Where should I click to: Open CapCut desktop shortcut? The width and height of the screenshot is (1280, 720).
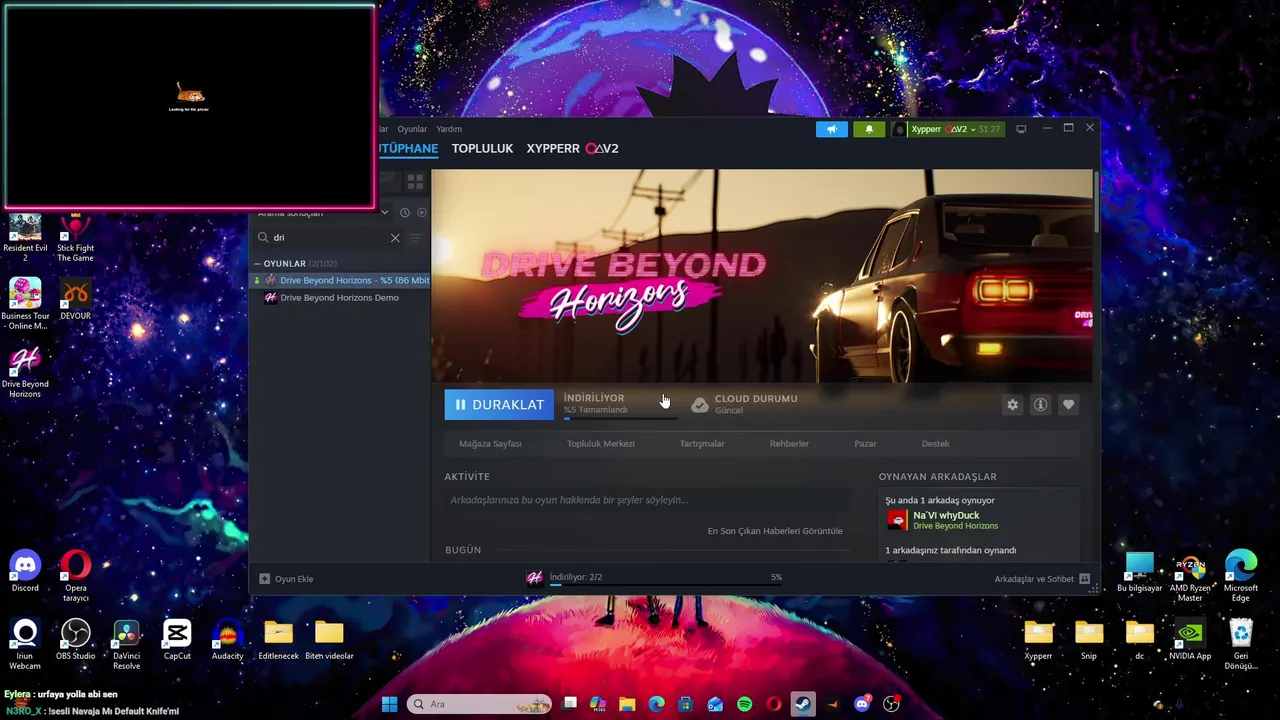177,640
